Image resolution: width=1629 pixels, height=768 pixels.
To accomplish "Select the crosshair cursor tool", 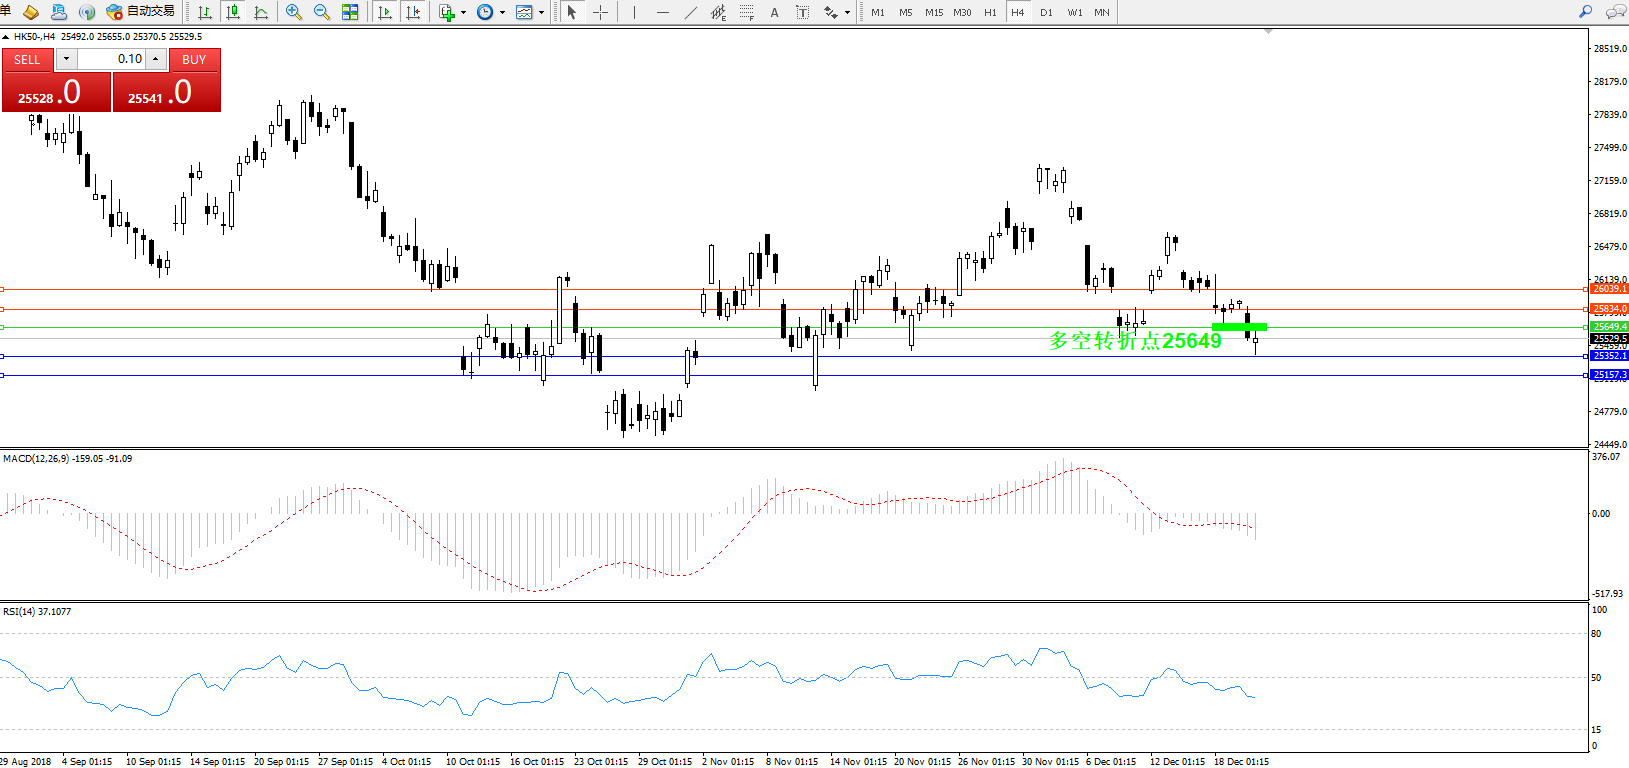I will click(600, 12).
